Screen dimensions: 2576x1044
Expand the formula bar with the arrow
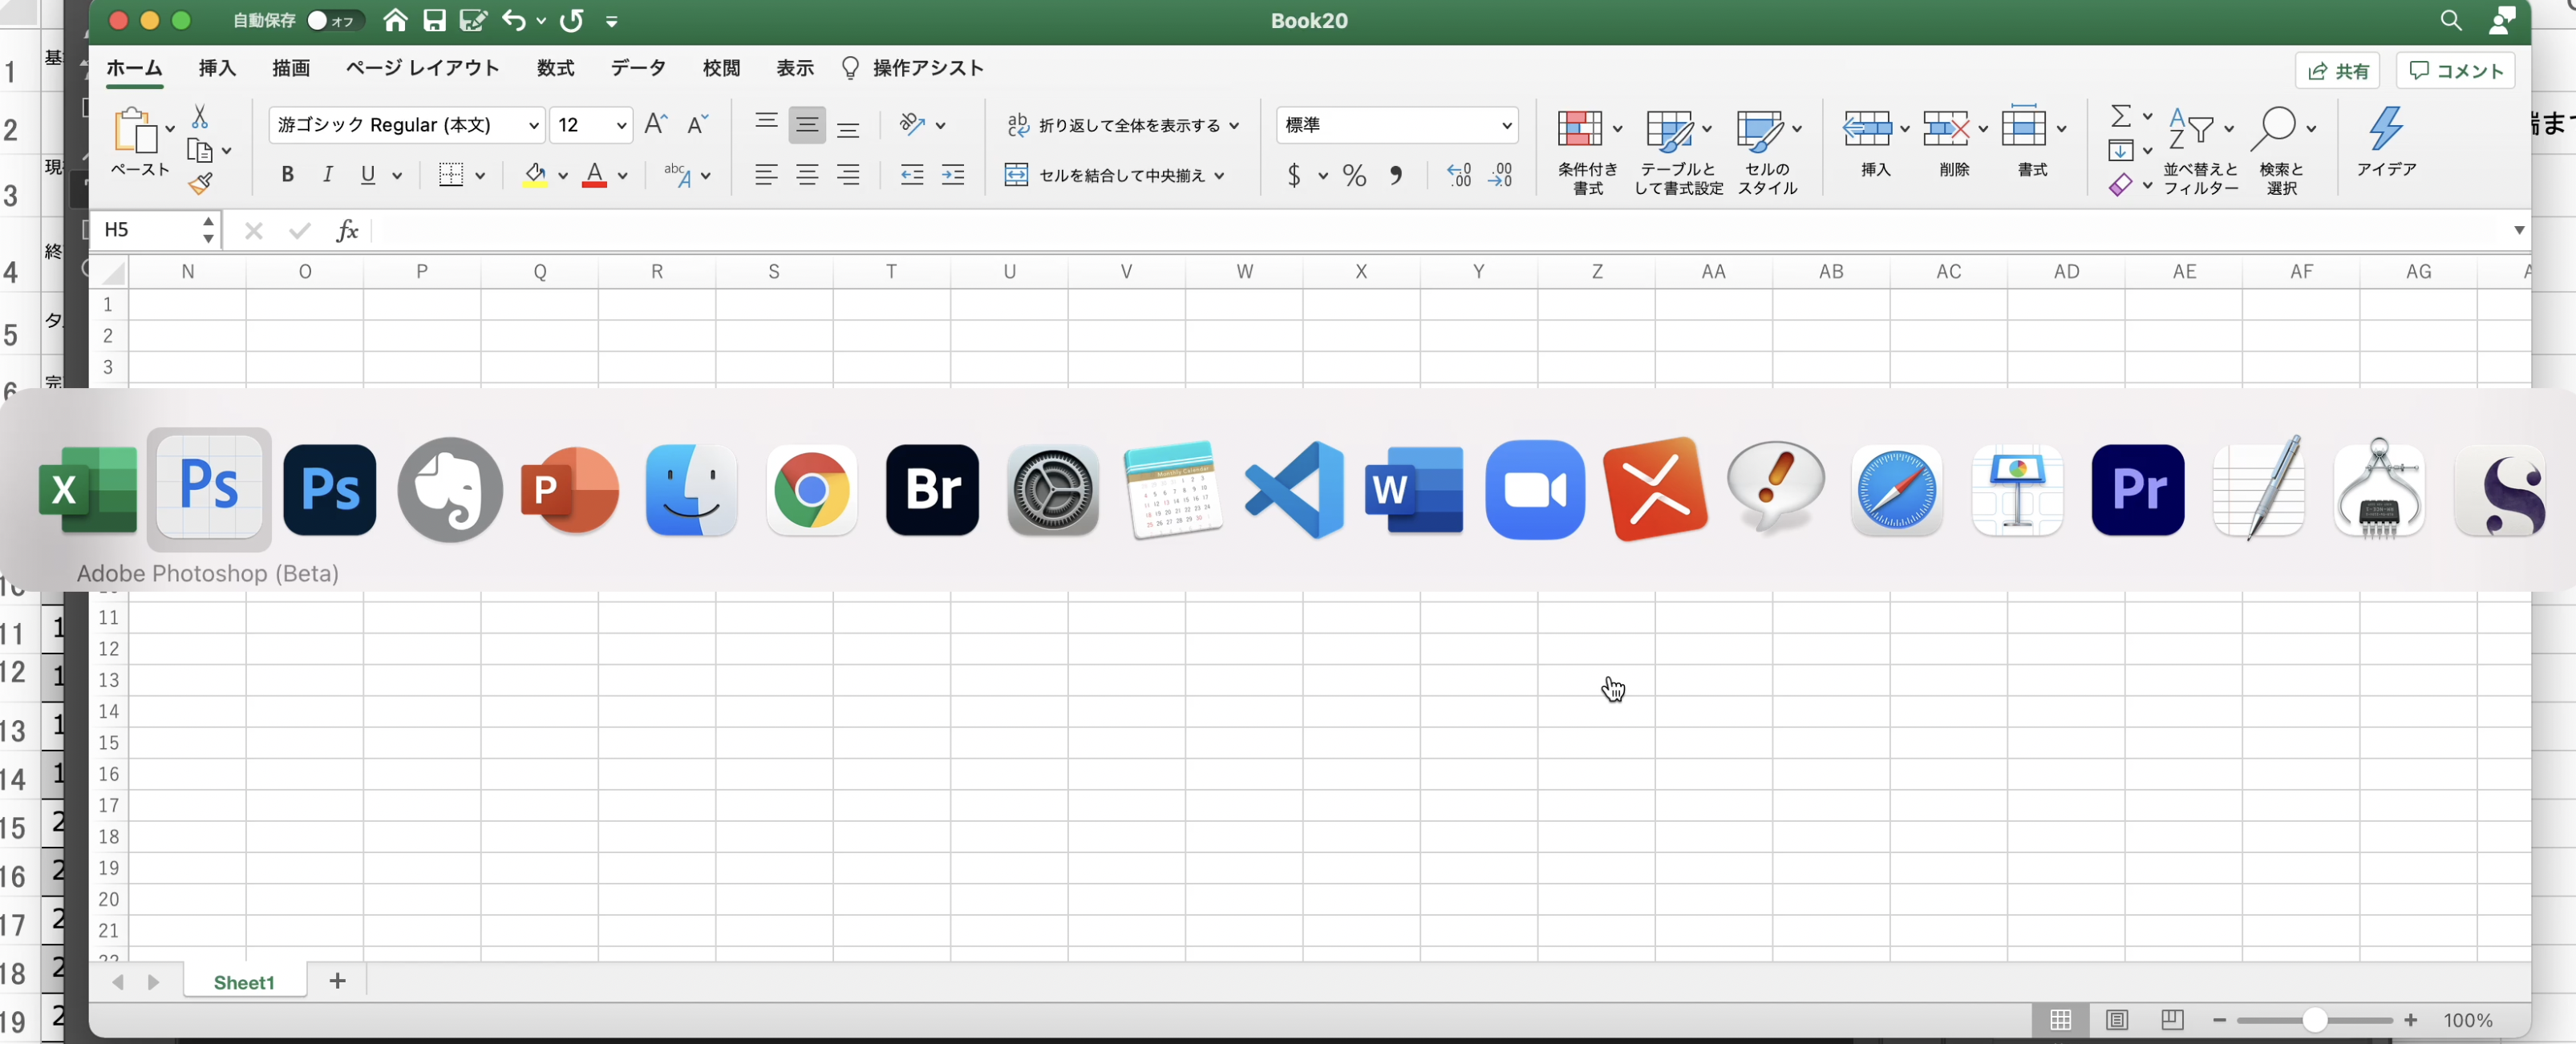click(x=2518, y=230)
